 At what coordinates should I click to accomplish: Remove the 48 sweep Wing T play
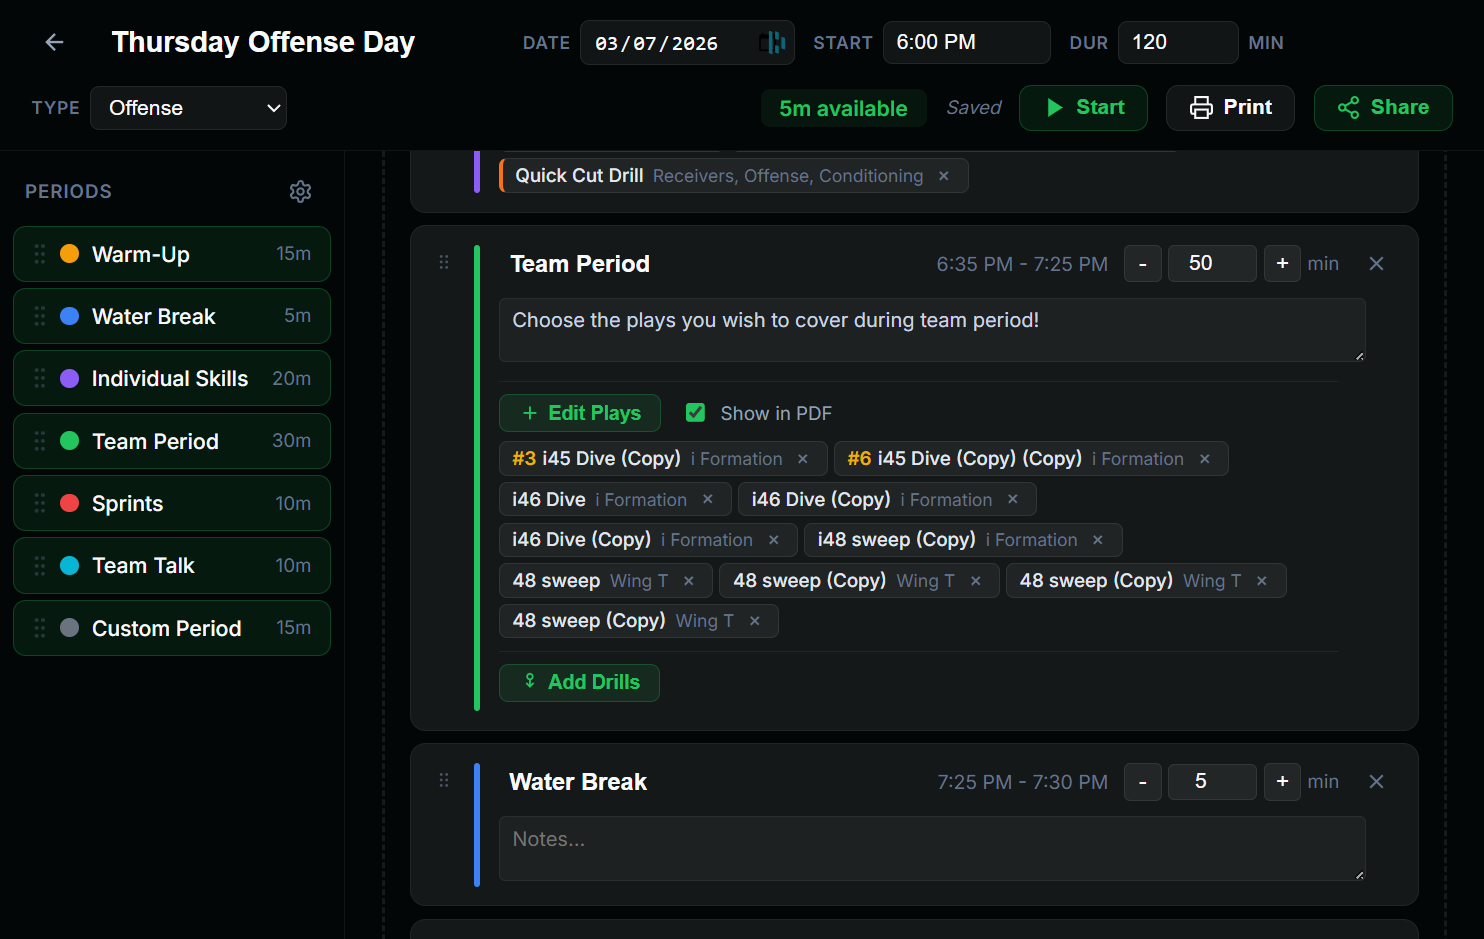pos(689,581)
